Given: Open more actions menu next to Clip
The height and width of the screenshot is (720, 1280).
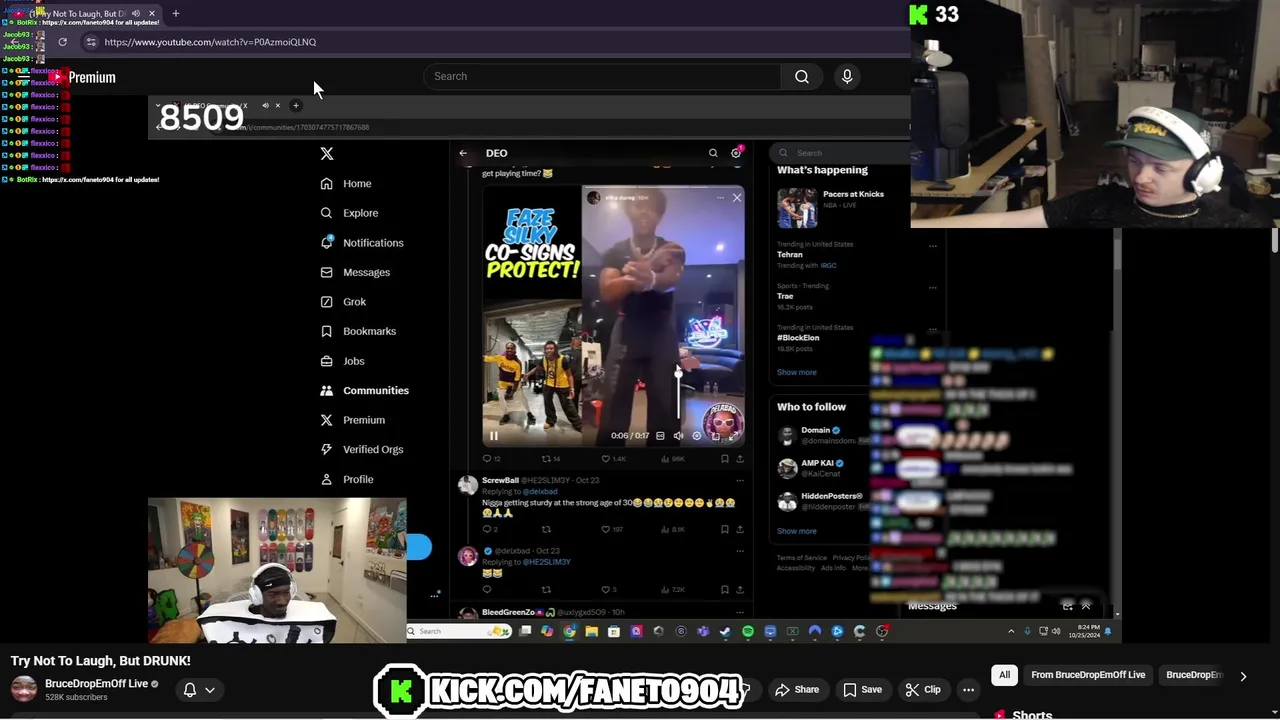Looking at the screenshot, I should (x=968, y=690).
